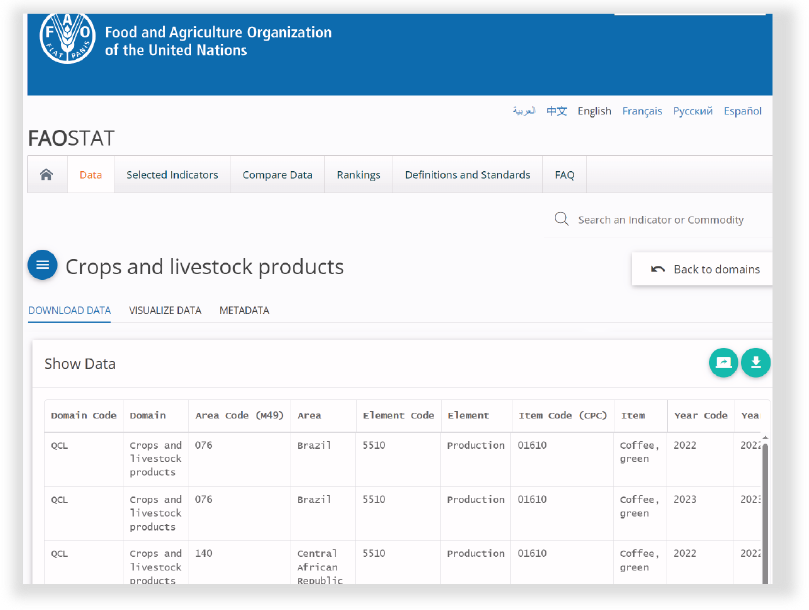This screenshot has width=809, height=610.
Task: Open the FAQ tab
Action: pos(564,175)
